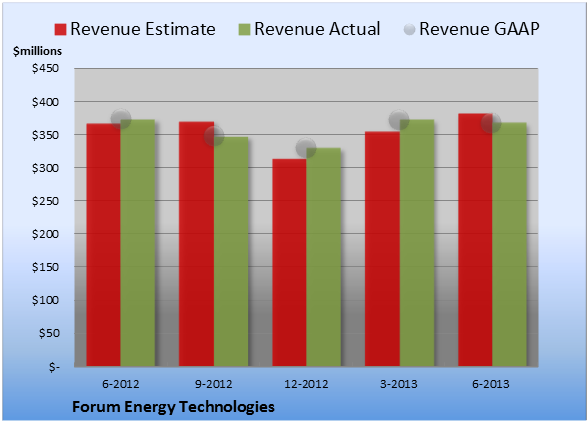Click the '$450' axis value
Image resolution: width=588 pixels, height=422 pixels.
45,68
